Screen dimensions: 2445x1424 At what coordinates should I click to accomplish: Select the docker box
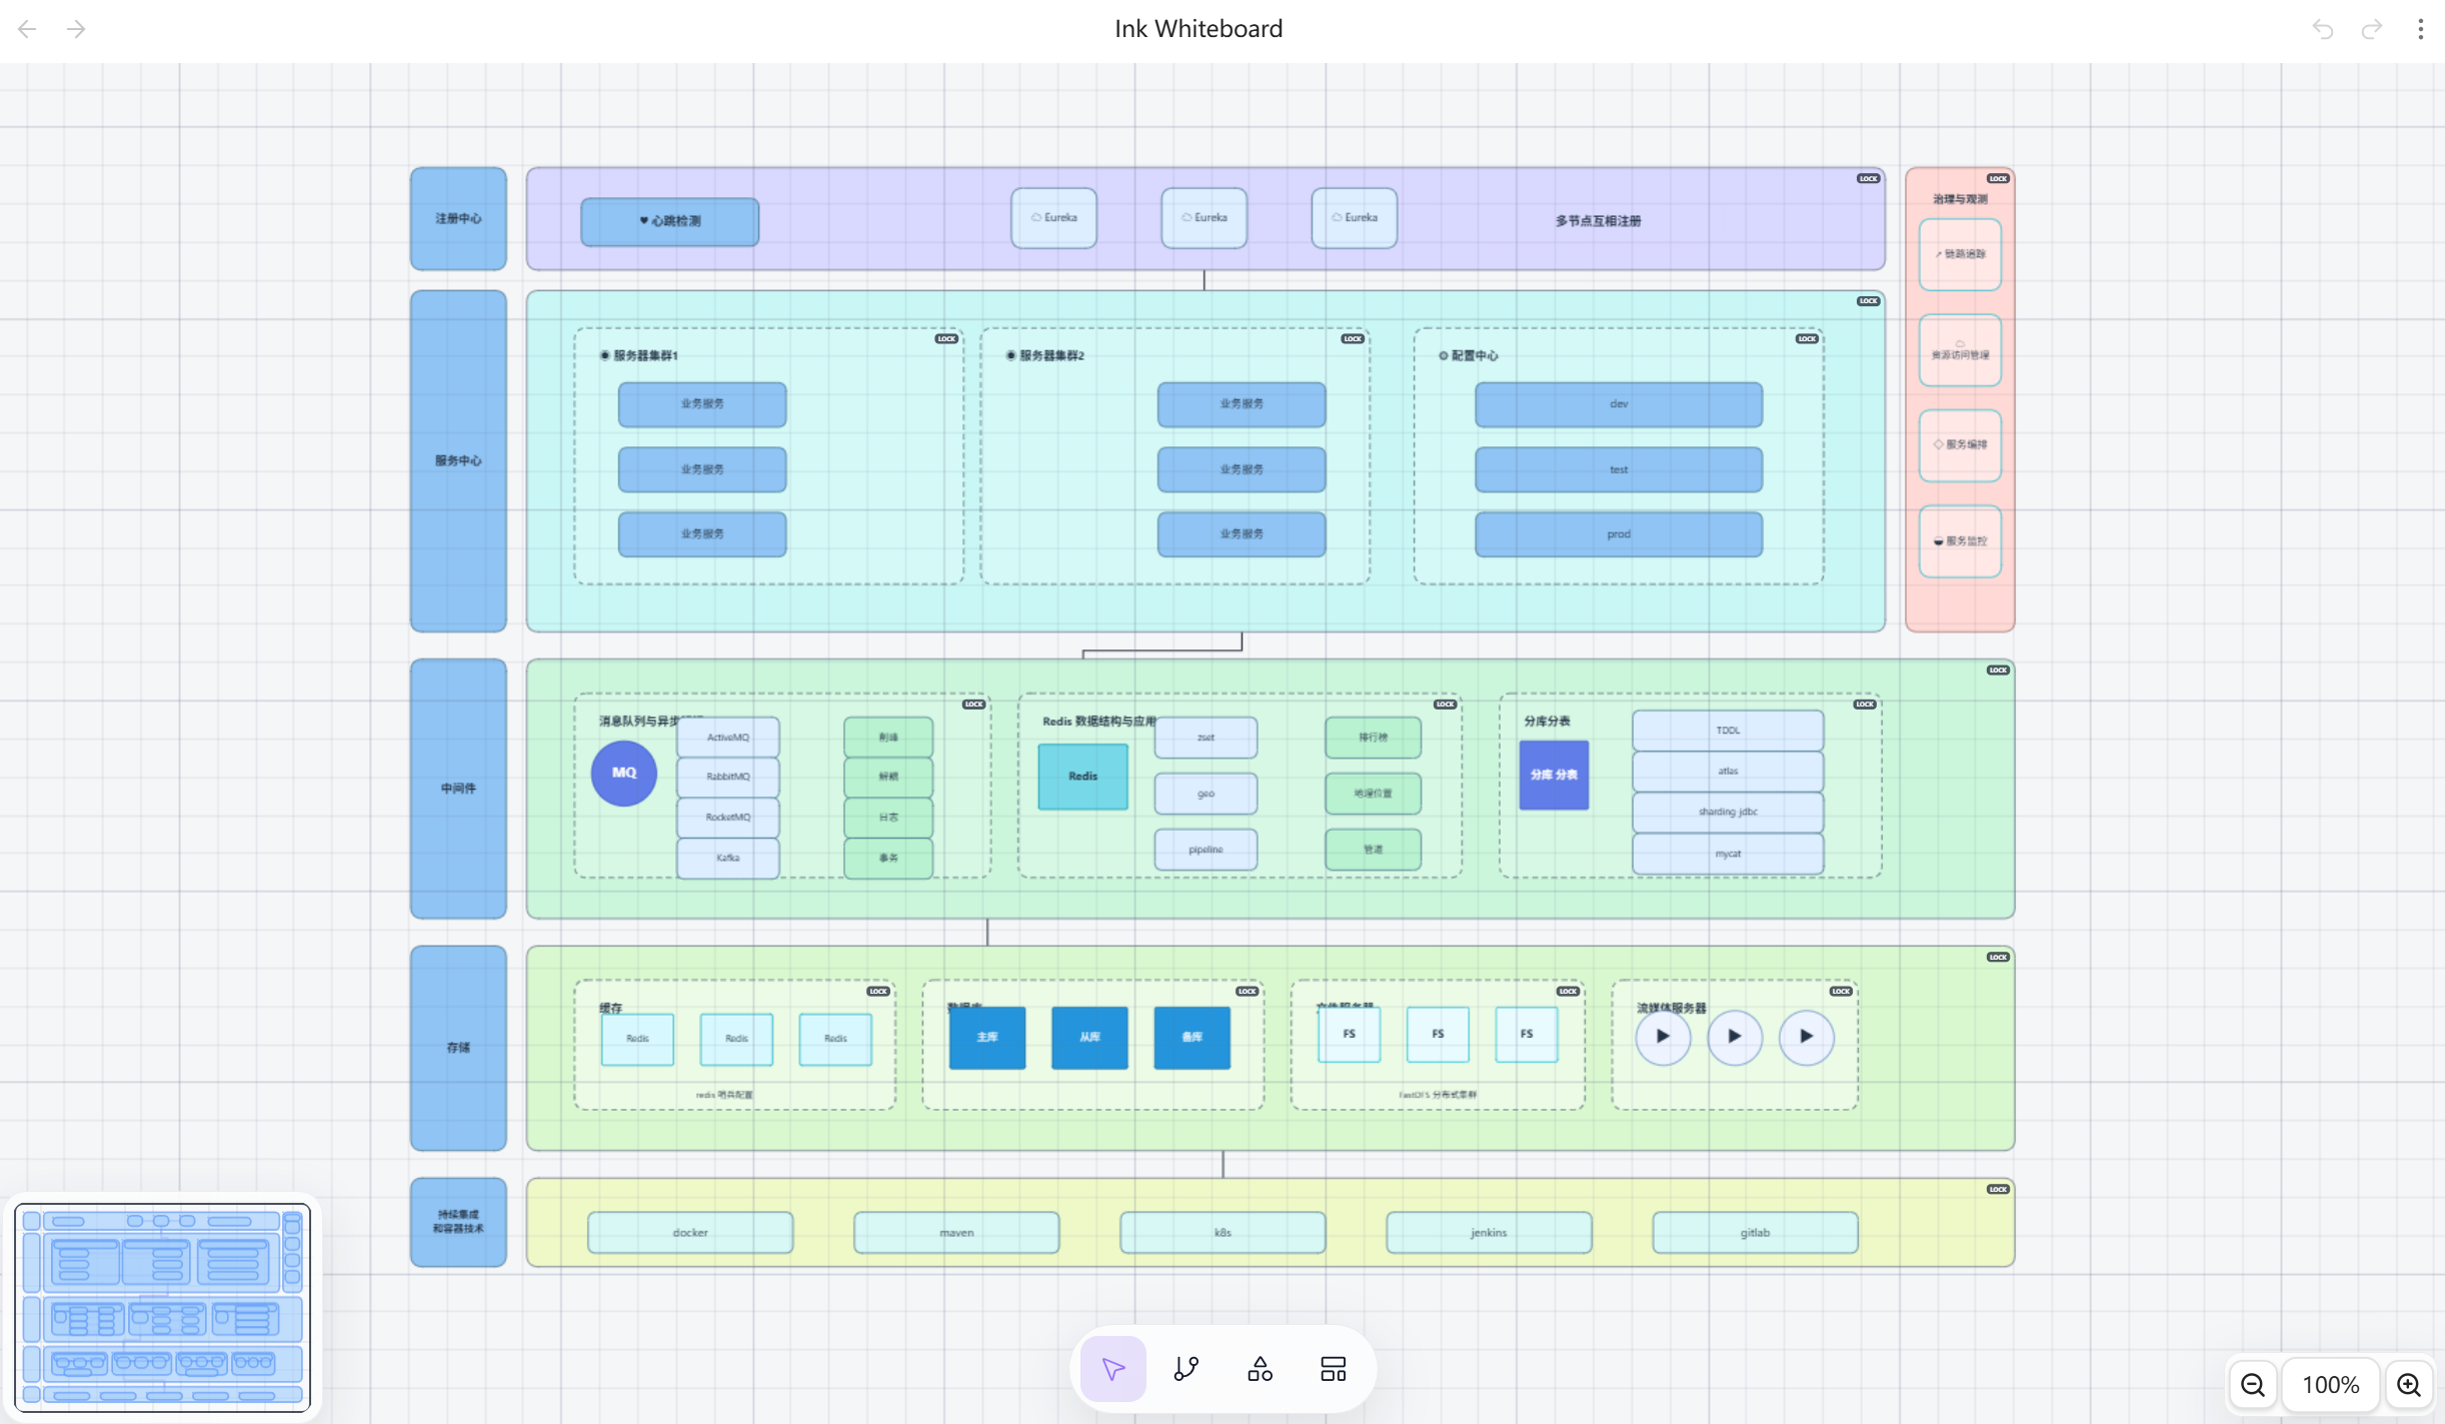click(x=690, y=1232)
